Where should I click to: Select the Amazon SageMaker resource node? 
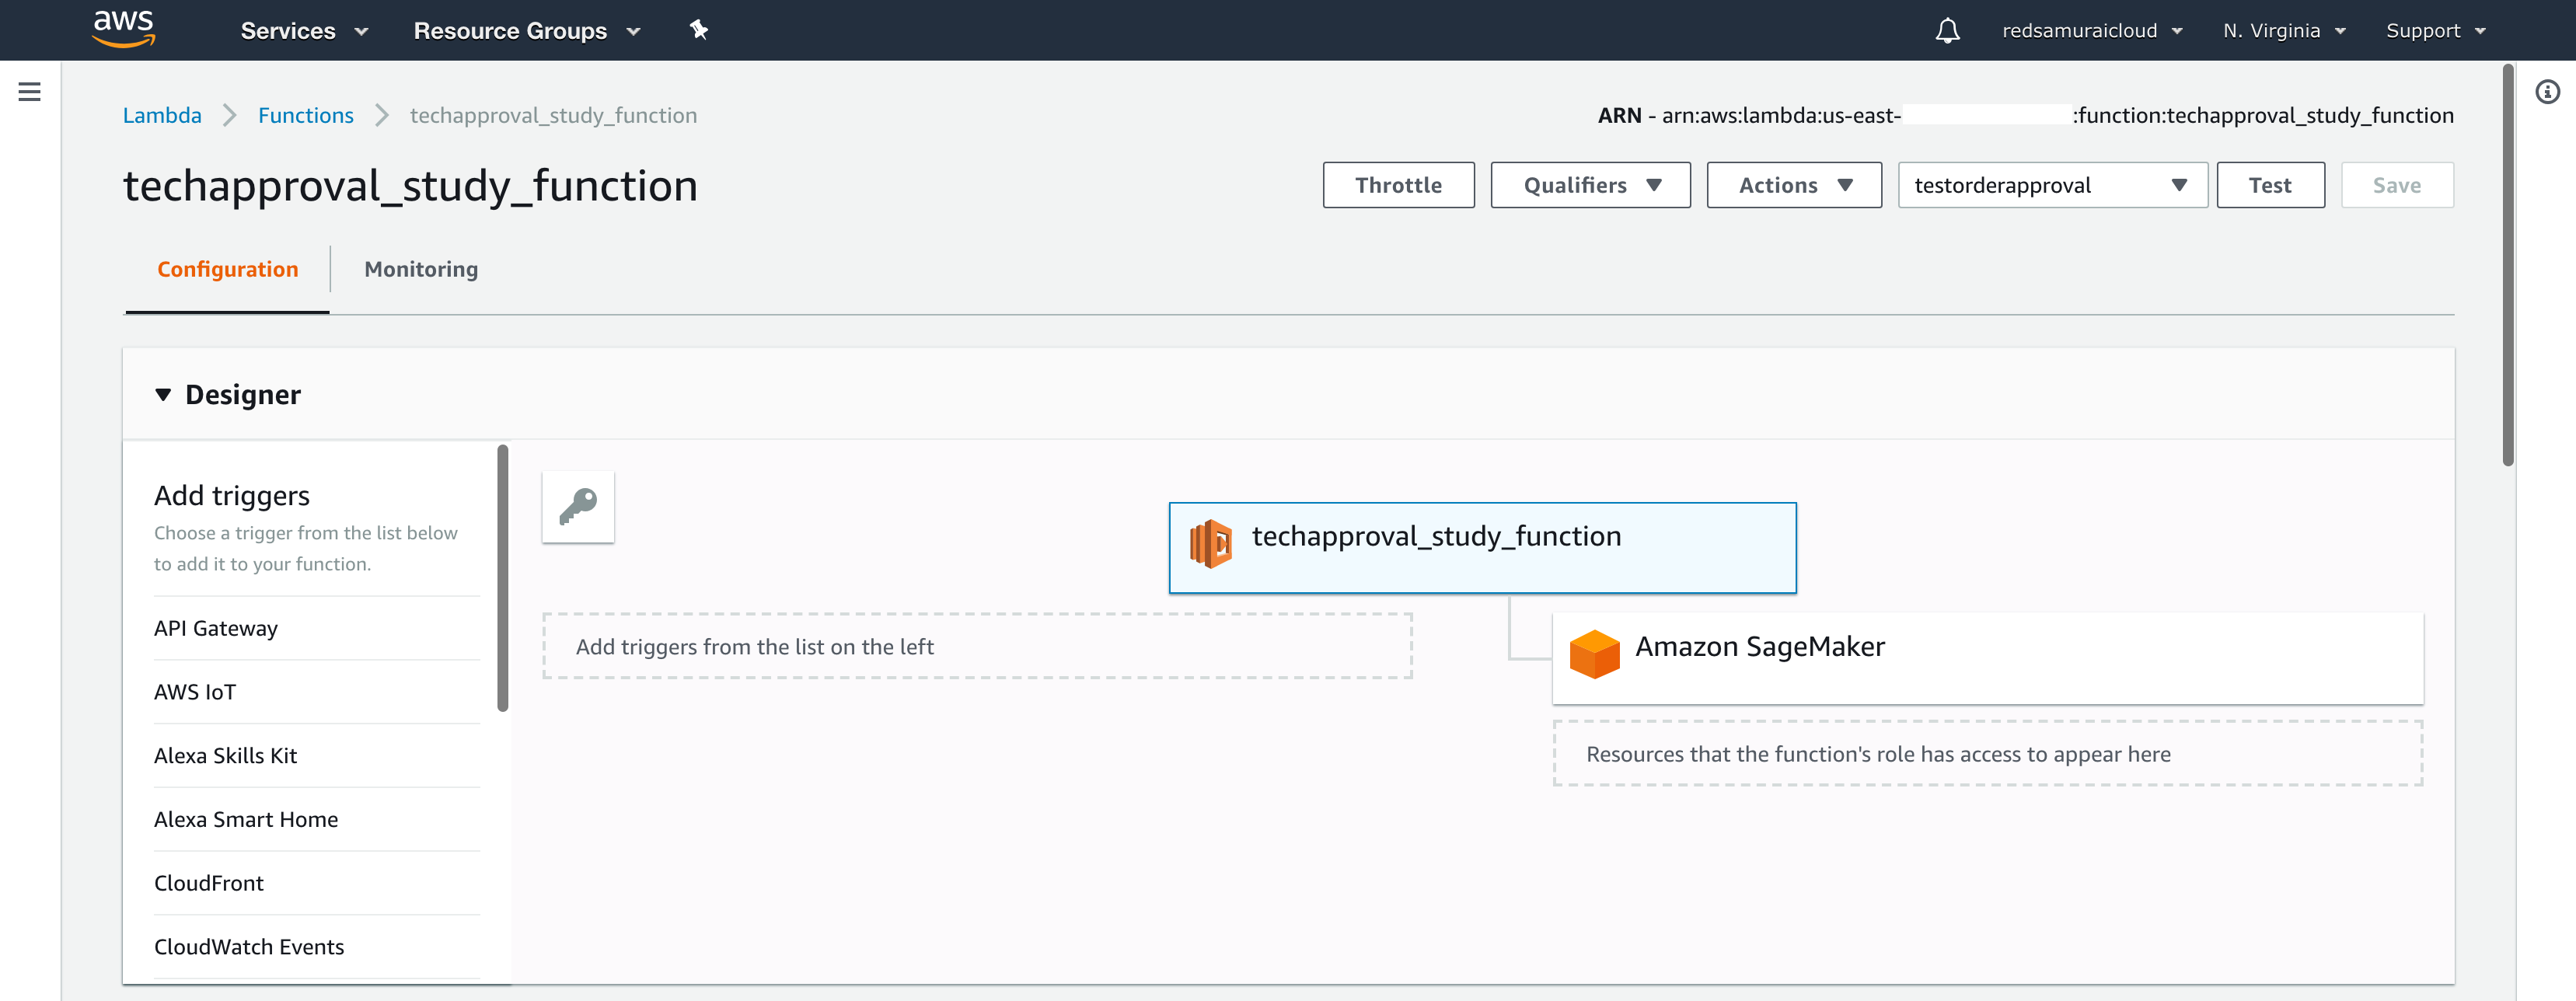pyautogui.click(x=1758, y=647)
